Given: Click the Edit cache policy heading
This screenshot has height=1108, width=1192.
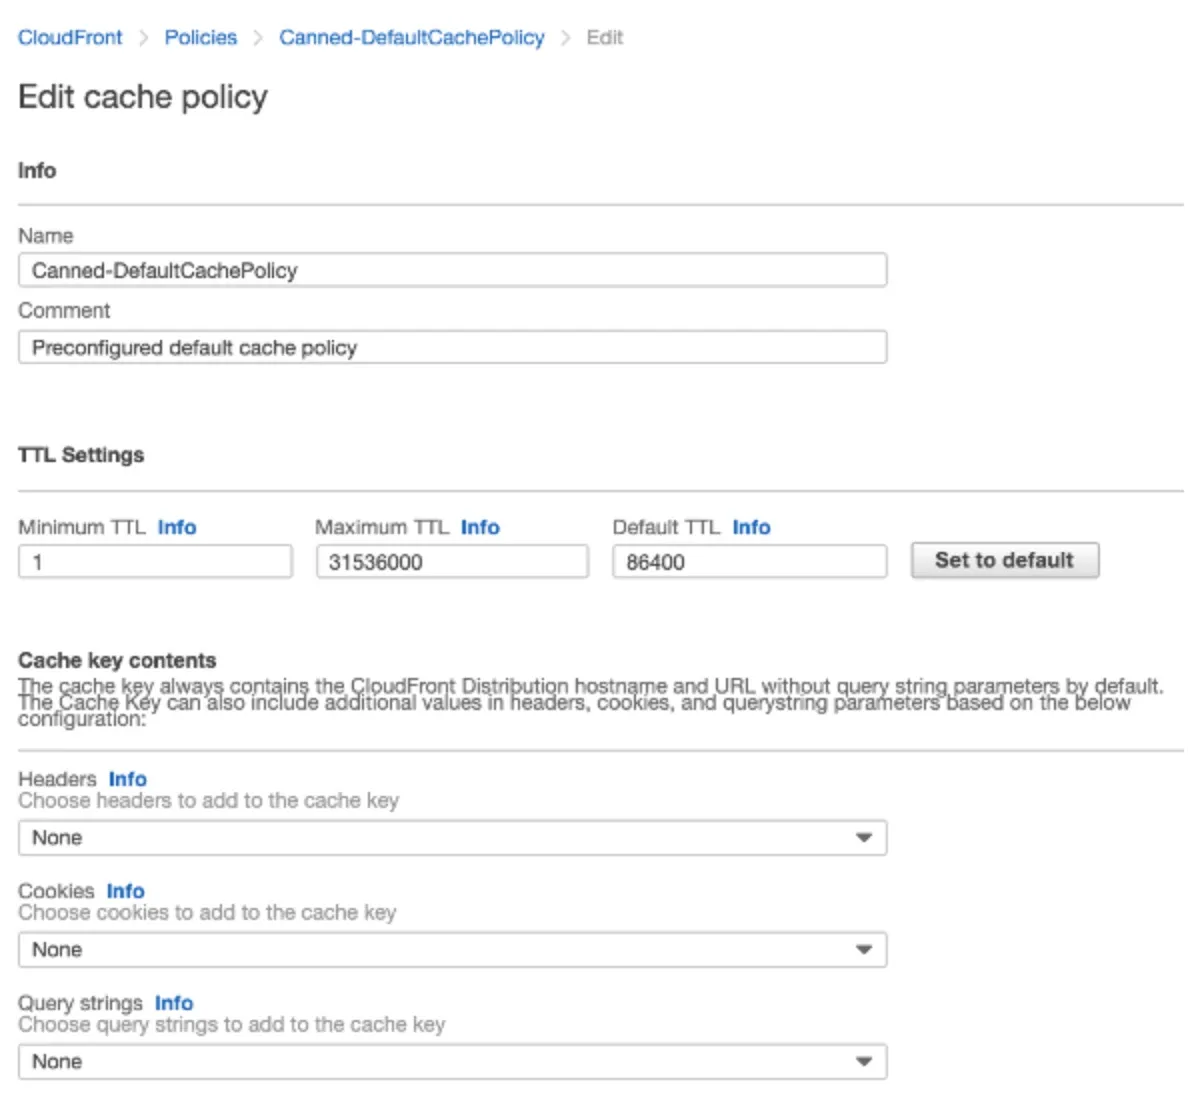Looking at the screenshot, I should (x=143, y=97).
